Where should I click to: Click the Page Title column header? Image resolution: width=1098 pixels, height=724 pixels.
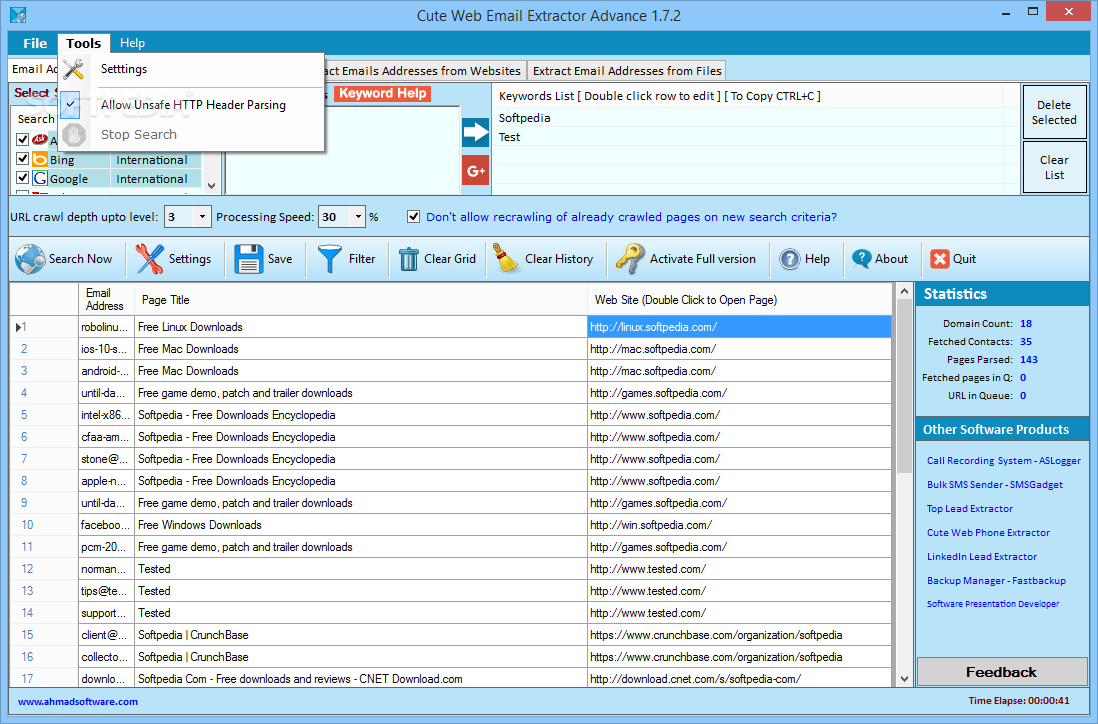361,300
